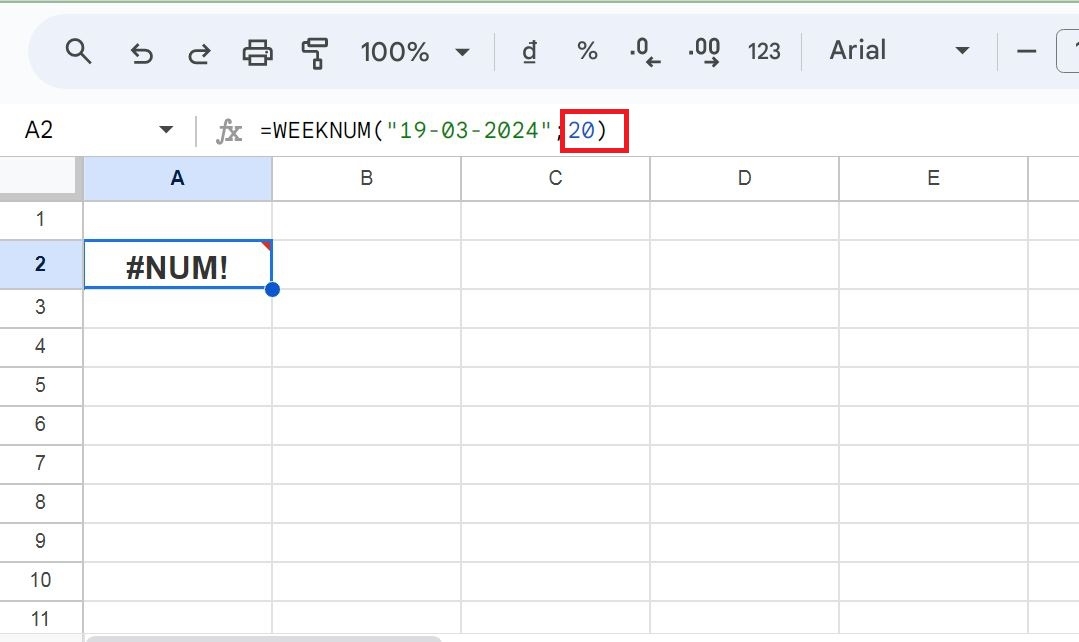1079x642 pixels.
Task: Select row 8 header
Action: (41, 502)
